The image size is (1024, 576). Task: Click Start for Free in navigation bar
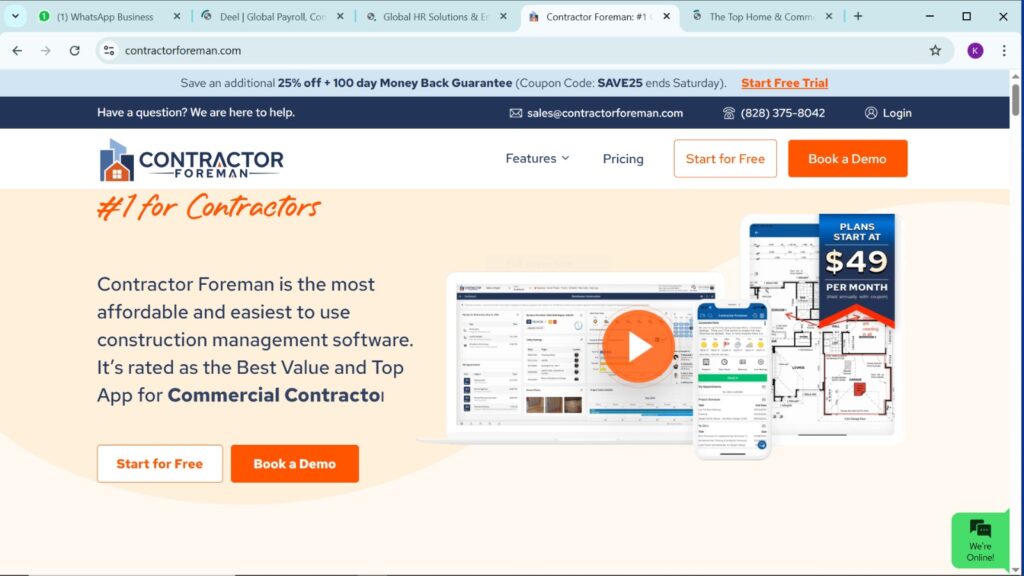725,159
